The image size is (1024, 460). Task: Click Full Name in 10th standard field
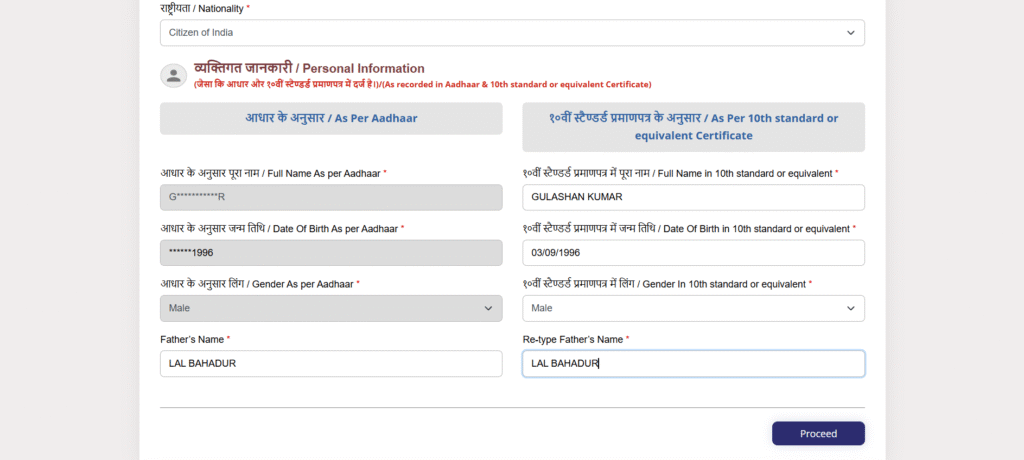693,197
